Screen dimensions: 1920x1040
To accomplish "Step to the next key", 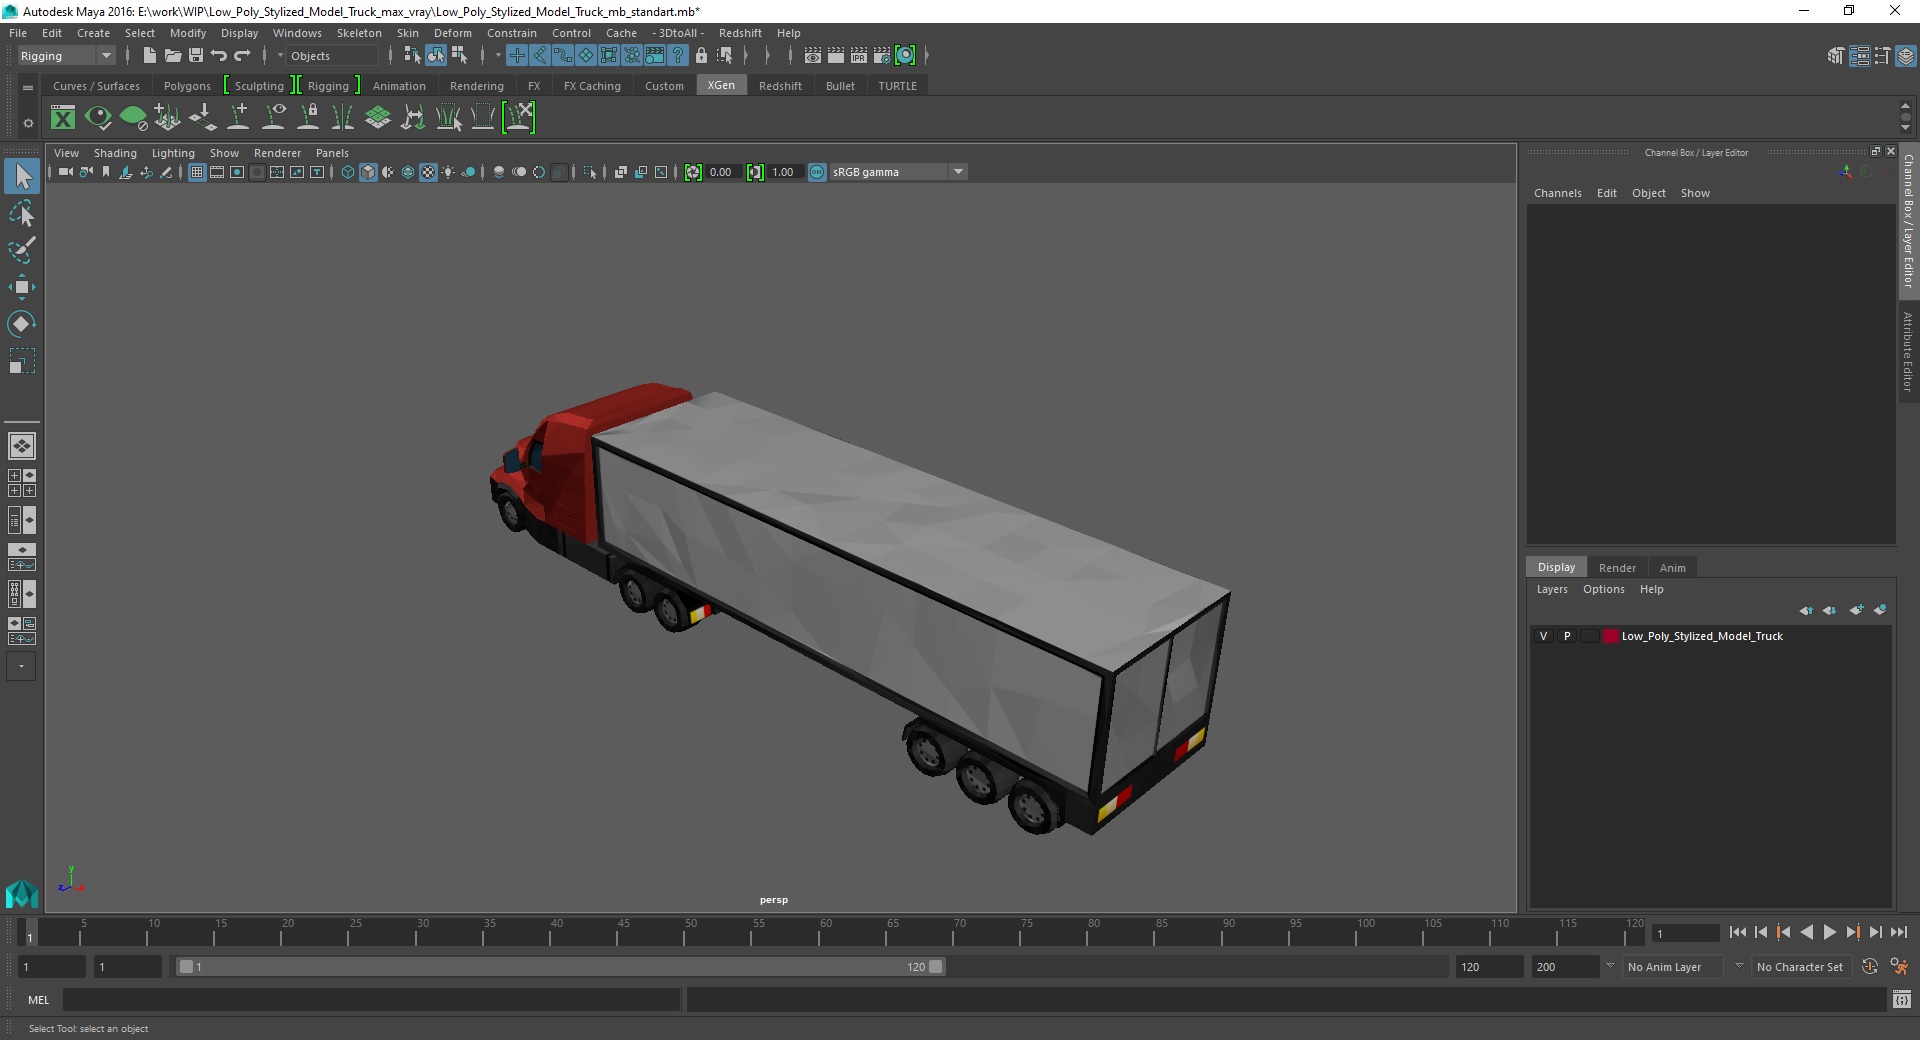I will pyautogui.click(x=1852, y=932).
